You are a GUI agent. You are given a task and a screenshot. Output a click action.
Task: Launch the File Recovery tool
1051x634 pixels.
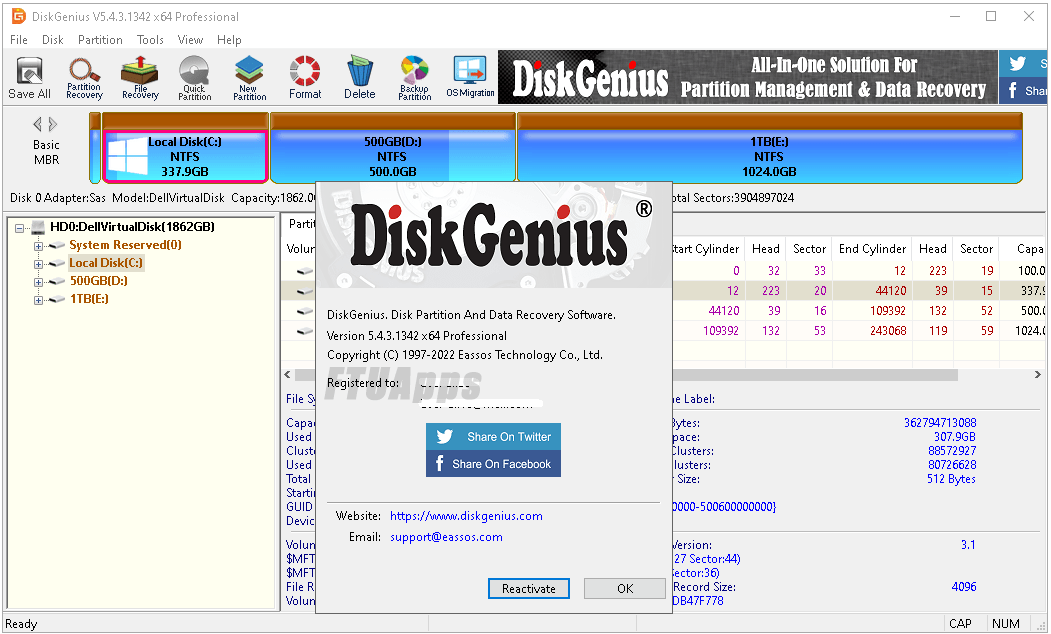click(140, 78)
